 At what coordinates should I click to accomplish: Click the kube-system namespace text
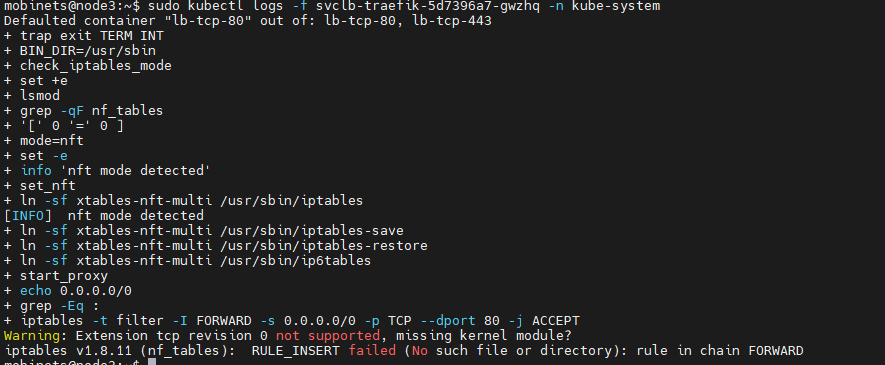[620, 6]
